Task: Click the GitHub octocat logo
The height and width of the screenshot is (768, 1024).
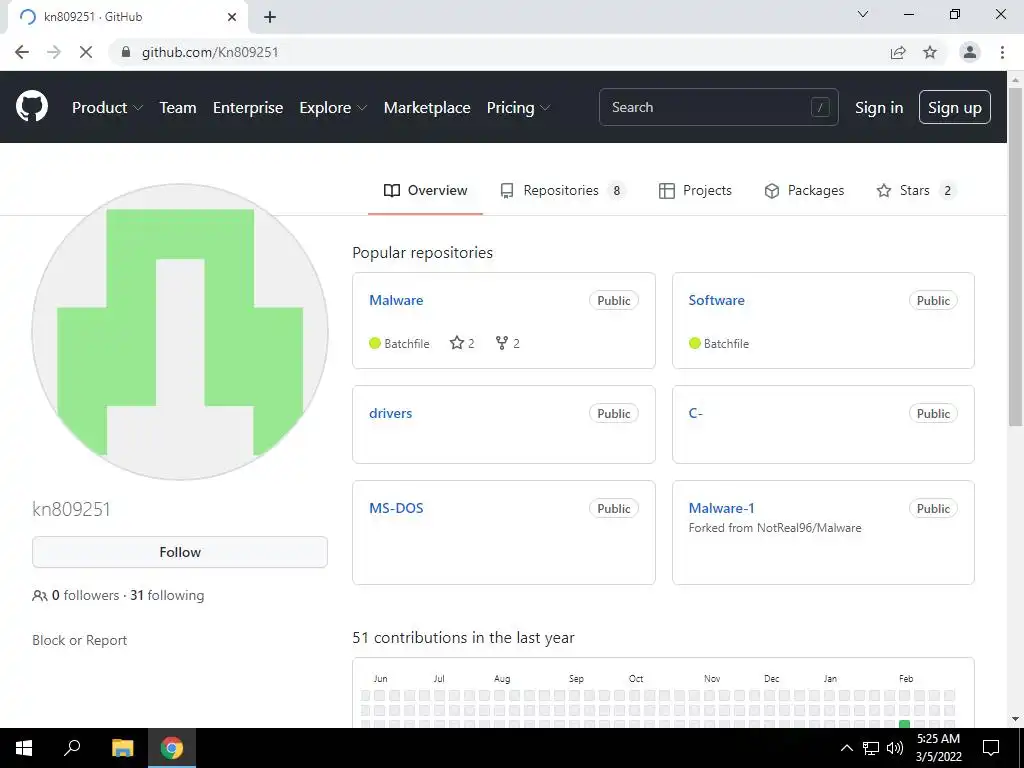Action: 31,107
